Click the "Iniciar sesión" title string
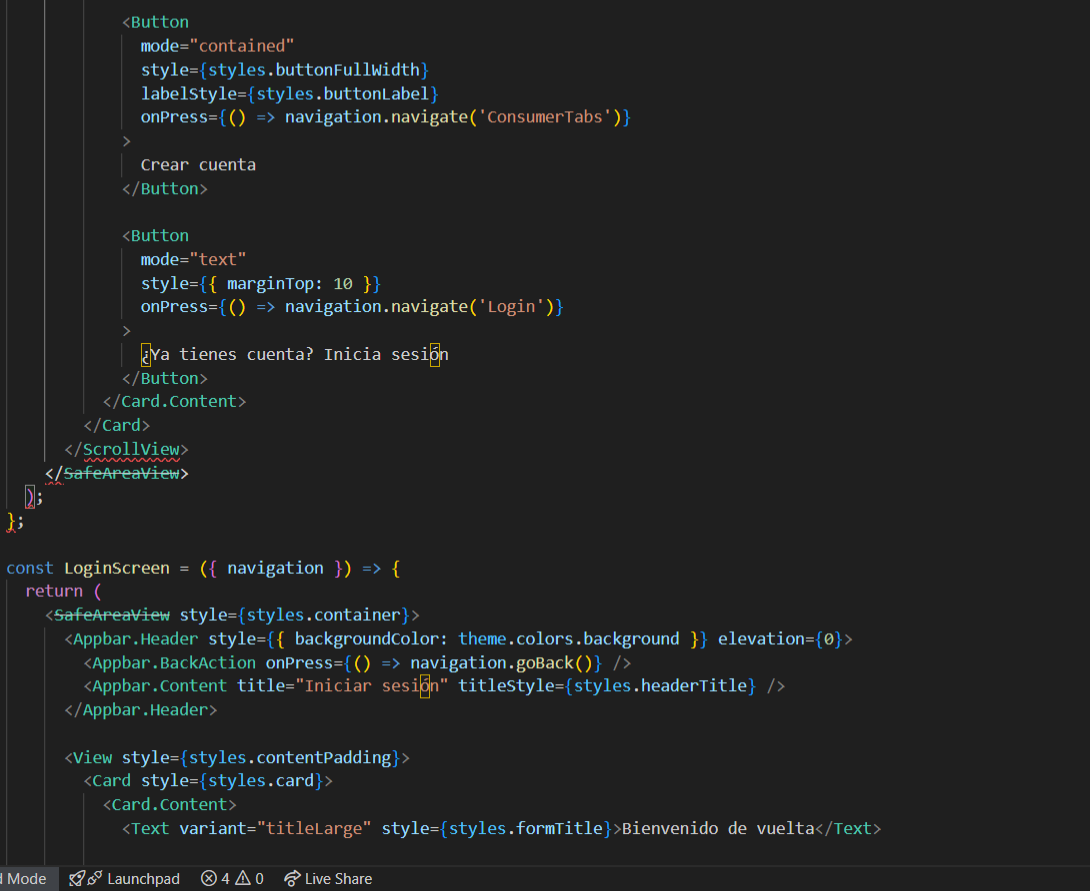This screenshot has width=1090, height=891. (x=372, y=685)
